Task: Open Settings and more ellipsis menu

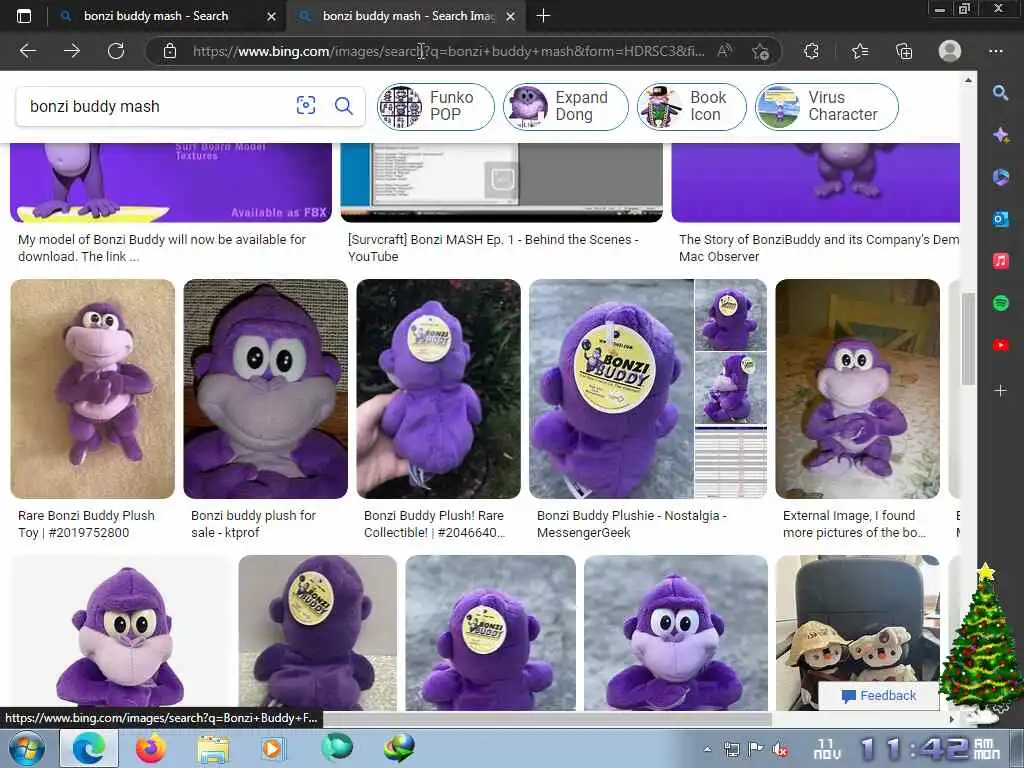Action: tap(995, 51)
